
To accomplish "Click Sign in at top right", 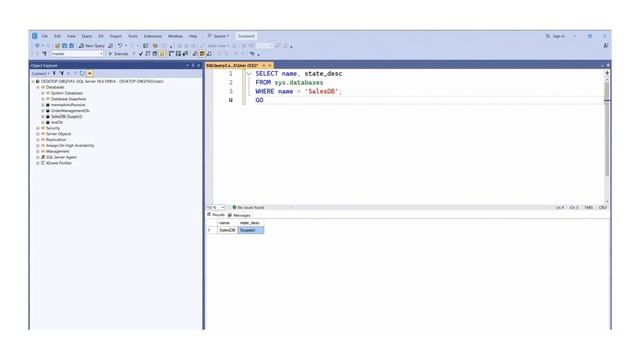I will click(x=555, y=36).
